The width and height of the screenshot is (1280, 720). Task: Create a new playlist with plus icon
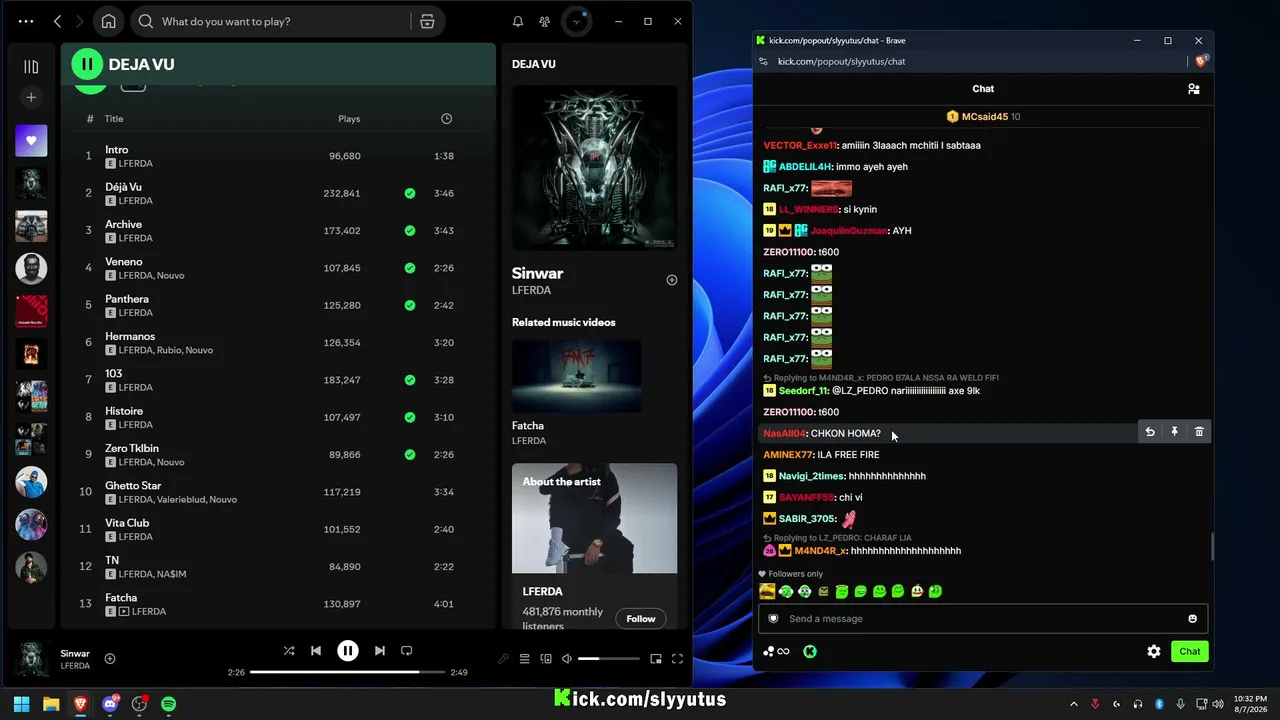31,97
